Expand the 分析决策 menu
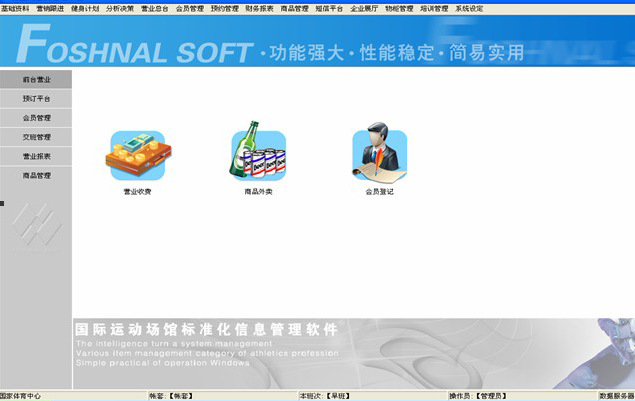Viewport: 635px width, 401px height. [x=119, y=7]
